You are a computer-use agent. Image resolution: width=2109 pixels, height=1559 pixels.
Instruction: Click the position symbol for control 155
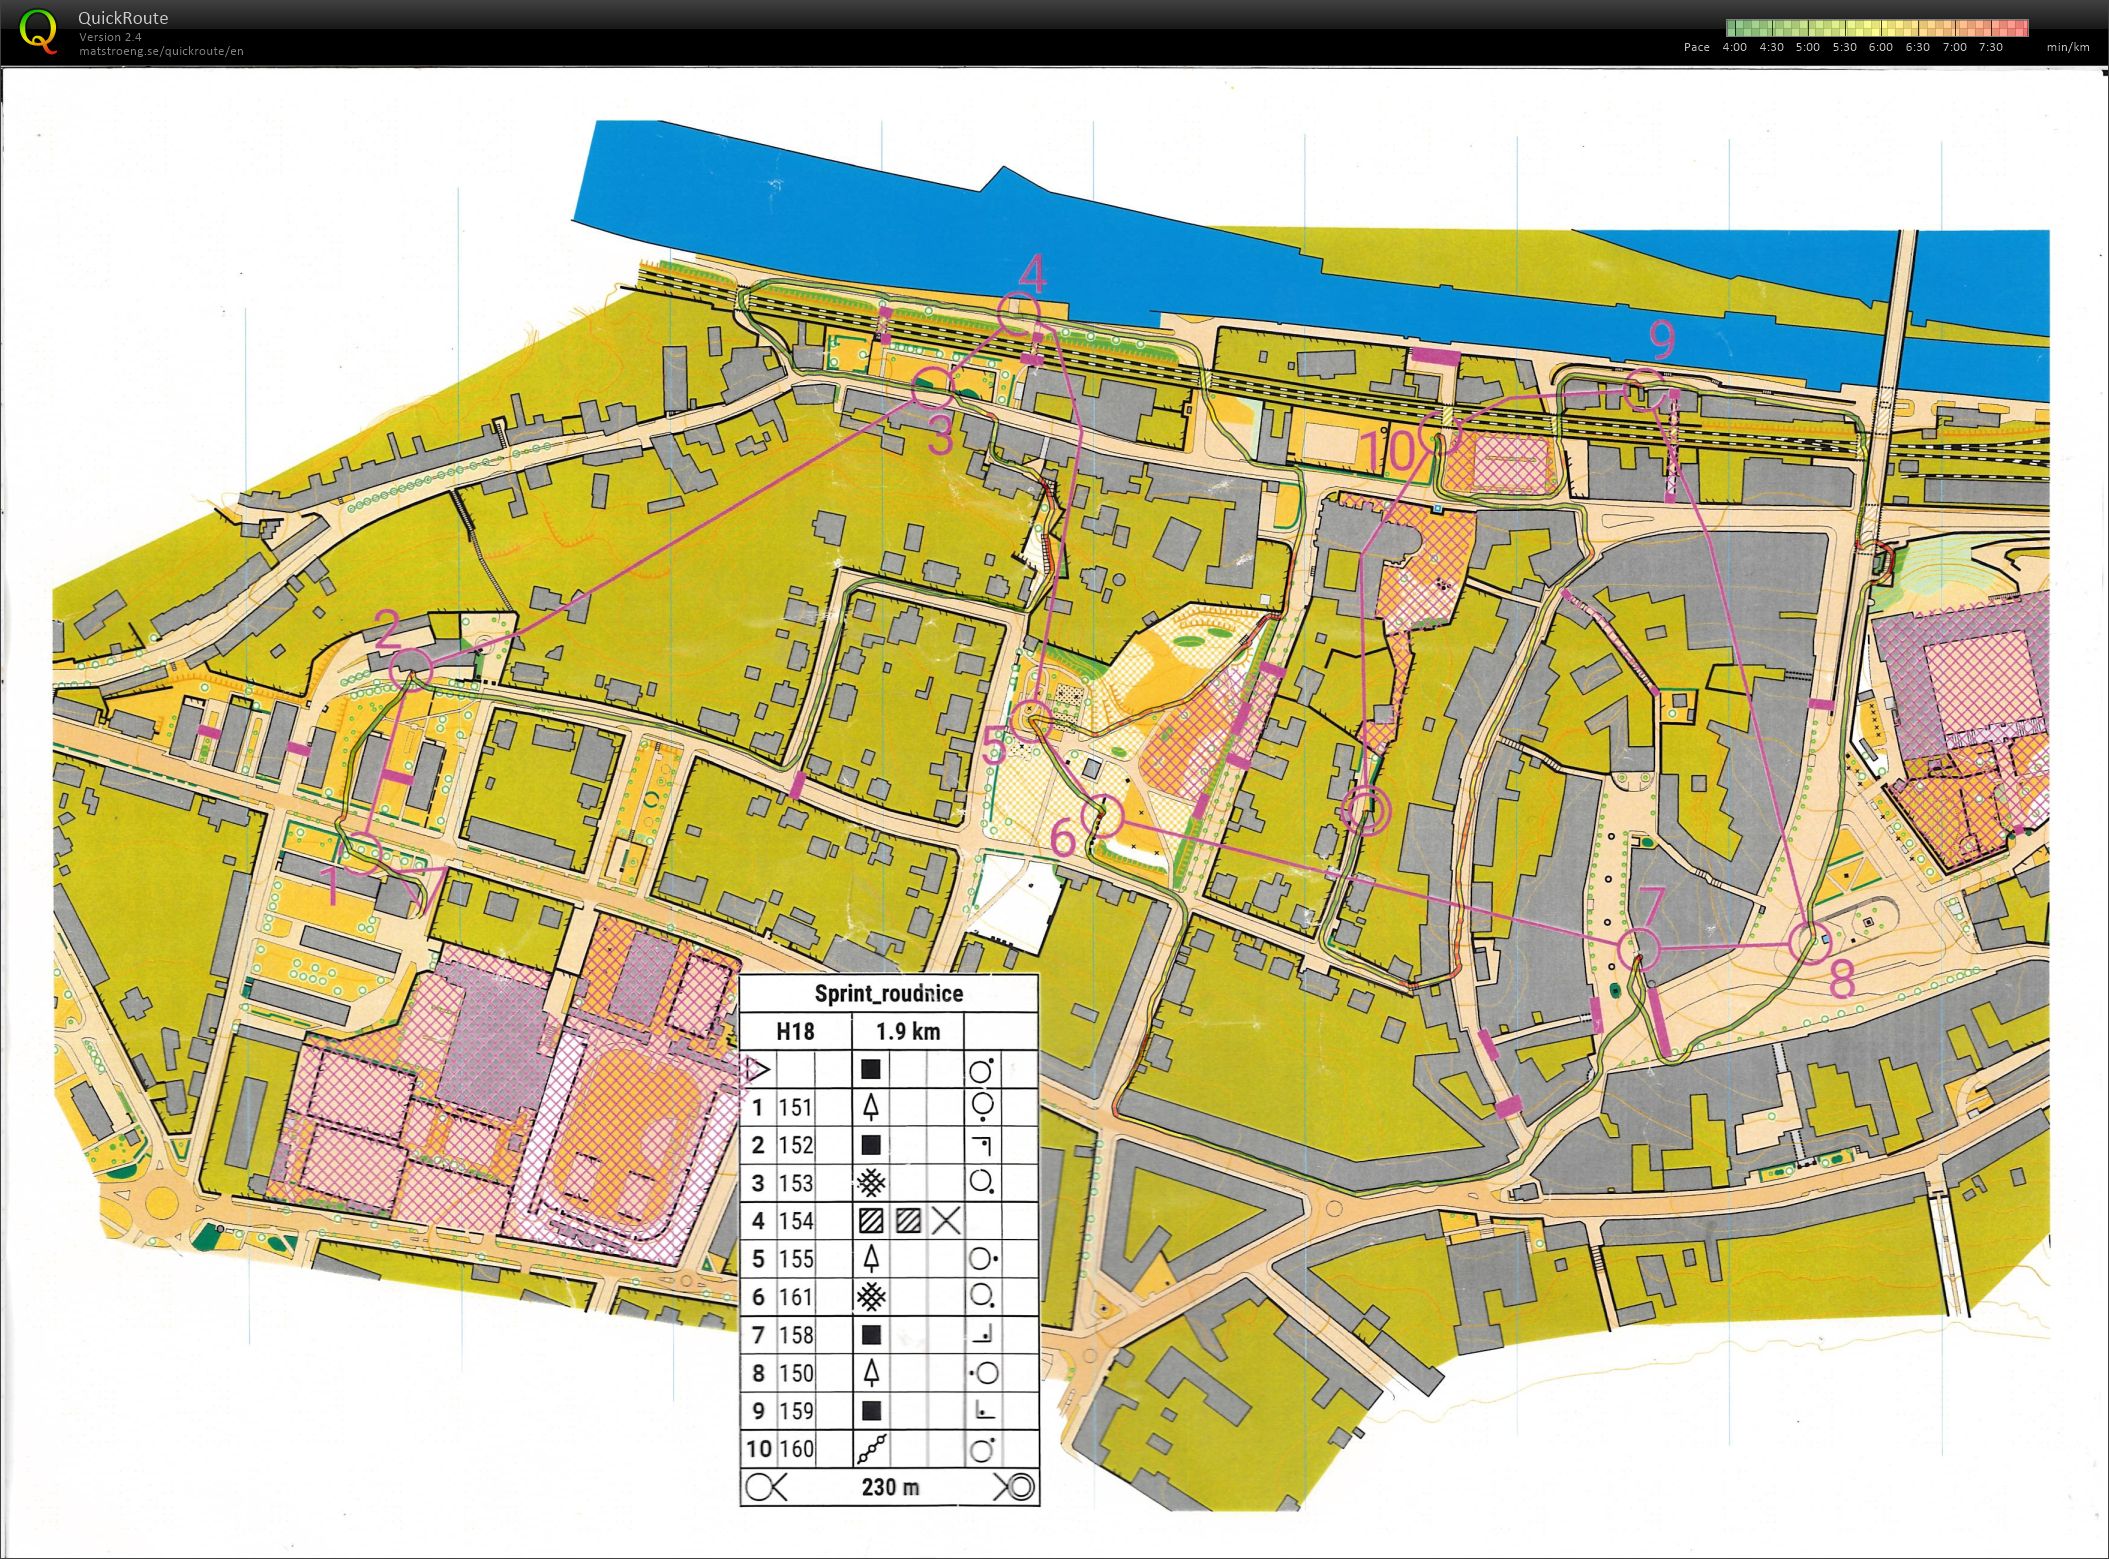[x=983, y=1258]
